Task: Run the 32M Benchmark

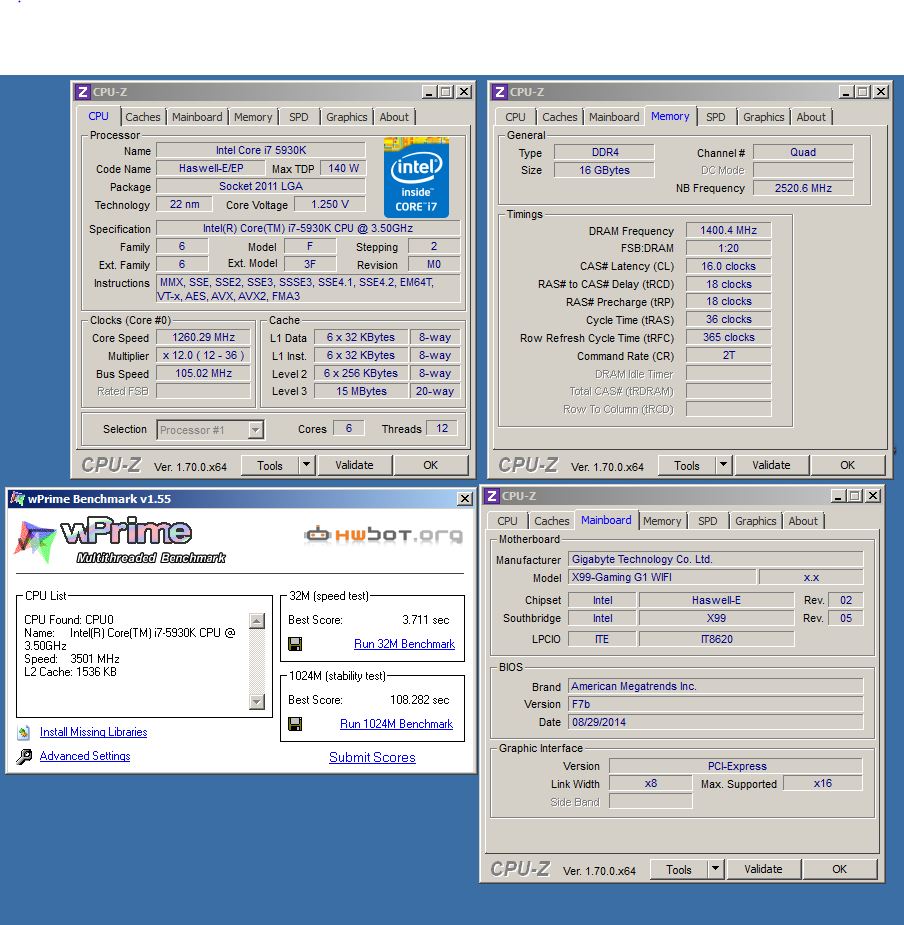Action: tap(404, 644)
